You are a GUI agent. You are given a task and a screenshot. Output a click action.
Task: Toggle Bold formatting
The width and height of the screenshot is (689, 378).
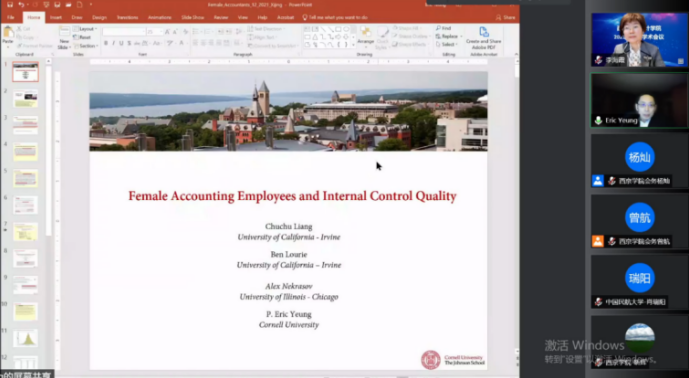[x=106, y=43]
